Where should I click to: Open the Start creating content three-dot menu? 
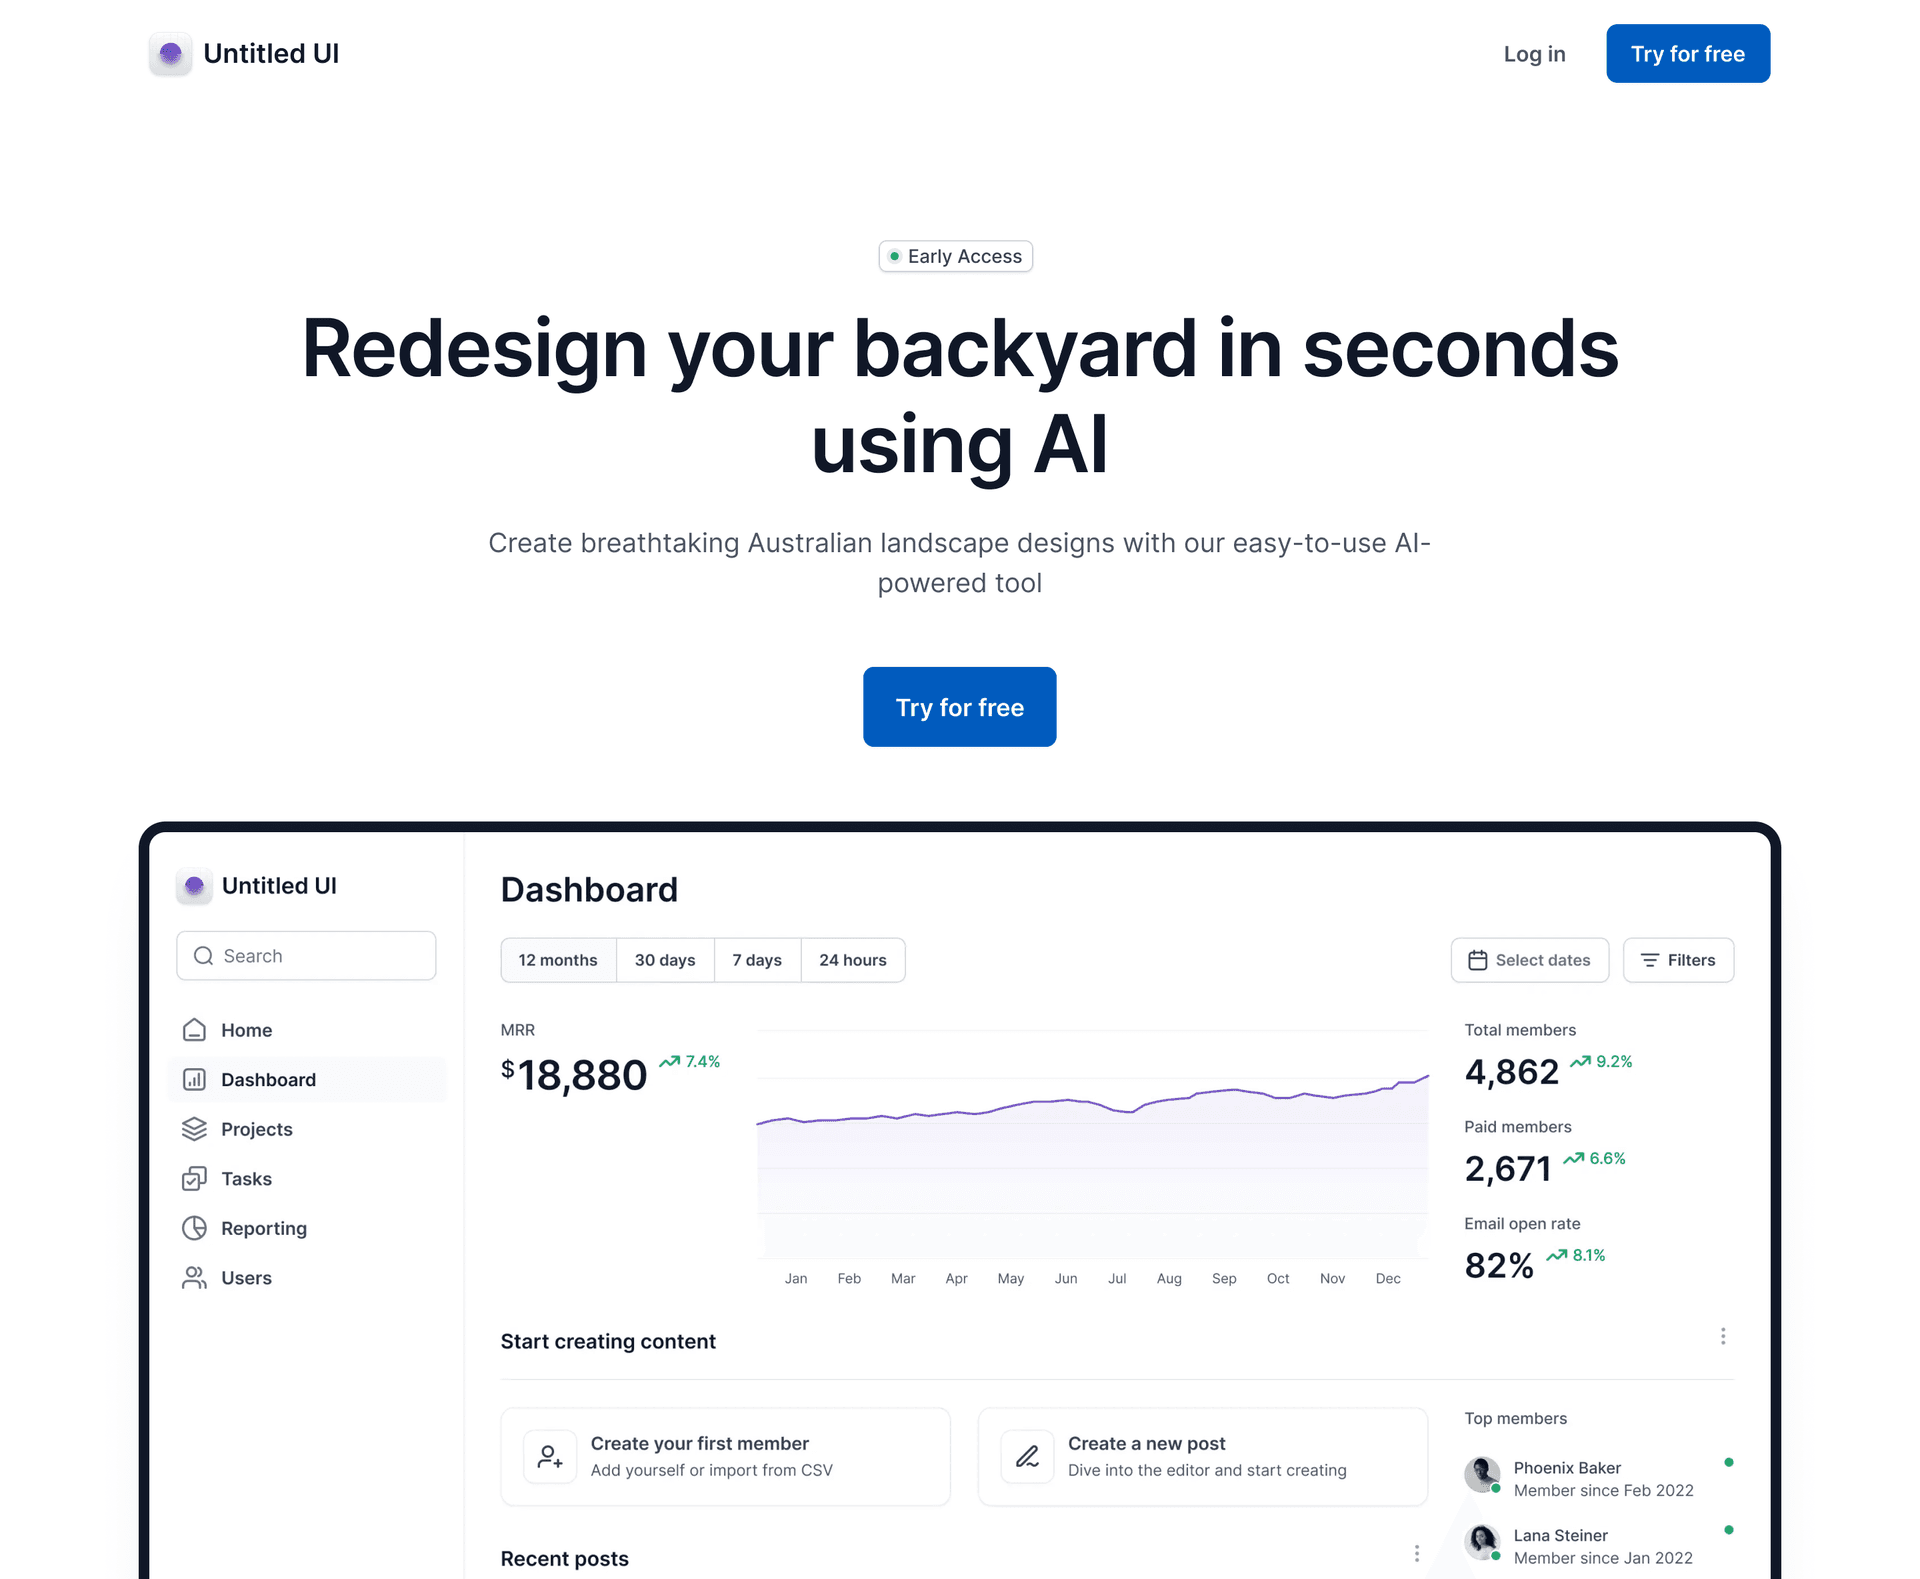point(1723,1337)
